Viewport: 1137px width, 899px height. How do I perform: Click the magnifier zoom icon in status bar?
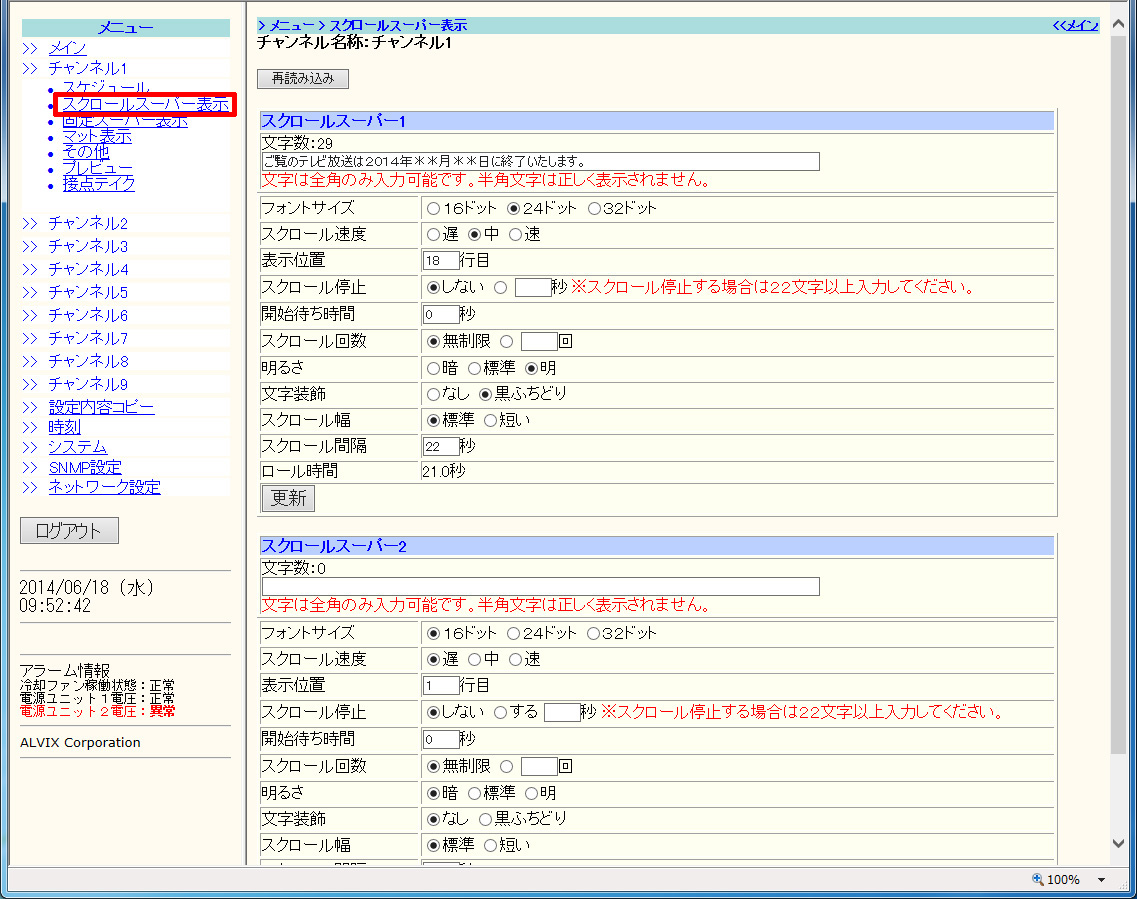[x=1038, y=879]
